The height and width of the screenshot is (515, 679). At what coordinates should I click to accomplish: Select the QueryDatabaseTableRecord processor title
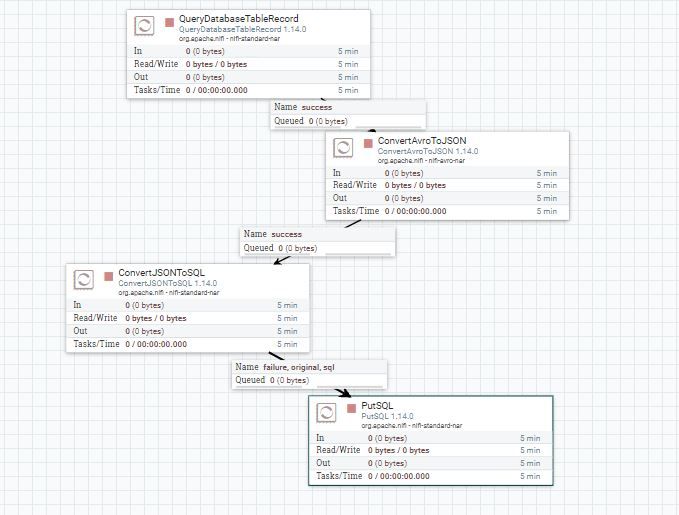click(x=239, y=19)
